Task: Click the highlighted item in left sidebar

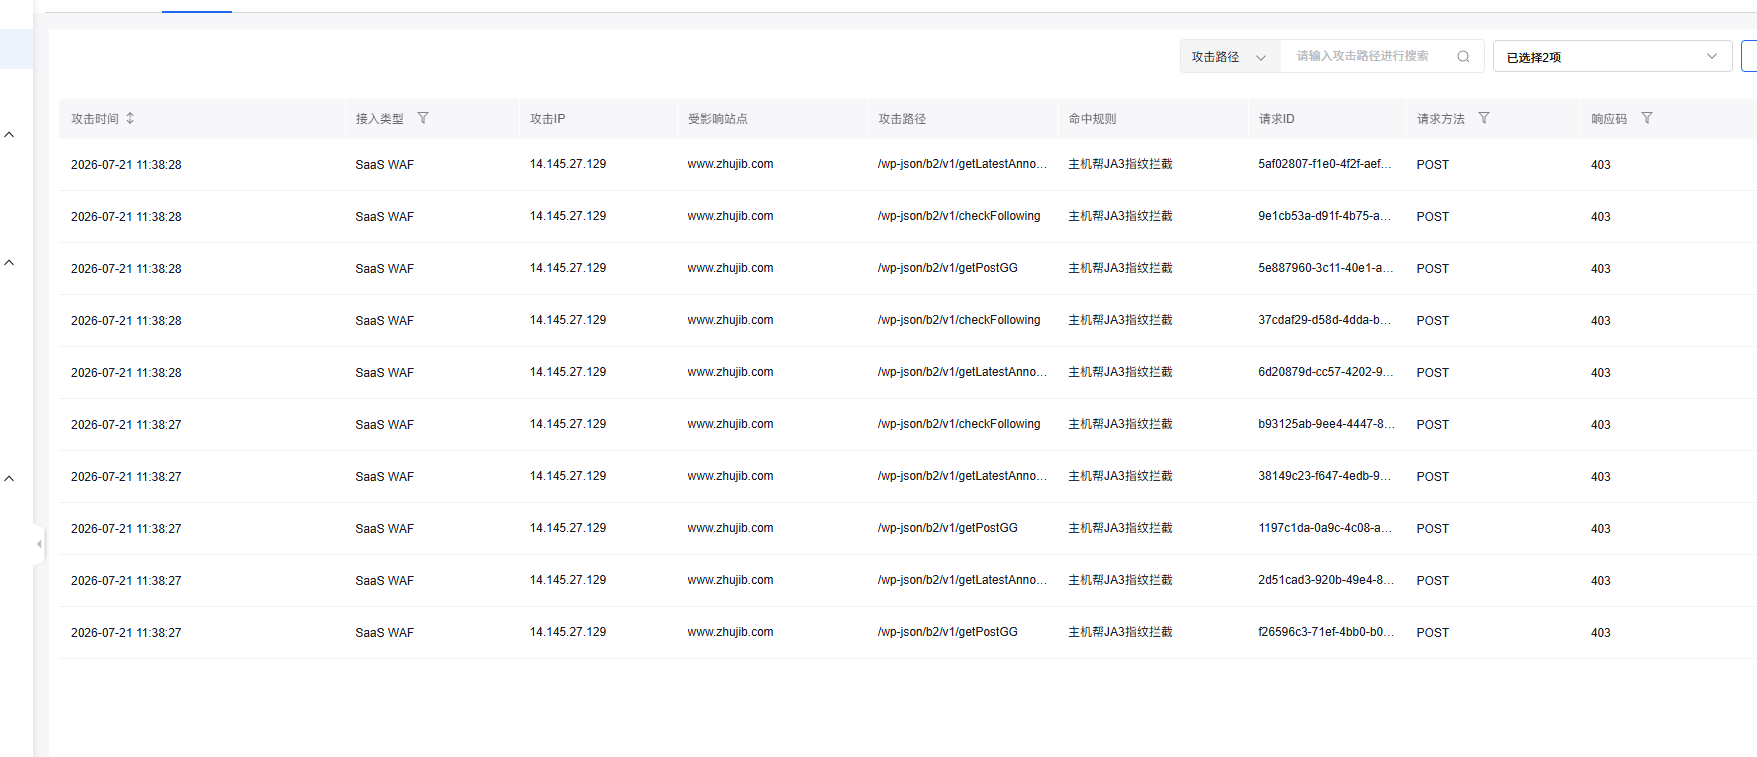Action: point(16,49)
